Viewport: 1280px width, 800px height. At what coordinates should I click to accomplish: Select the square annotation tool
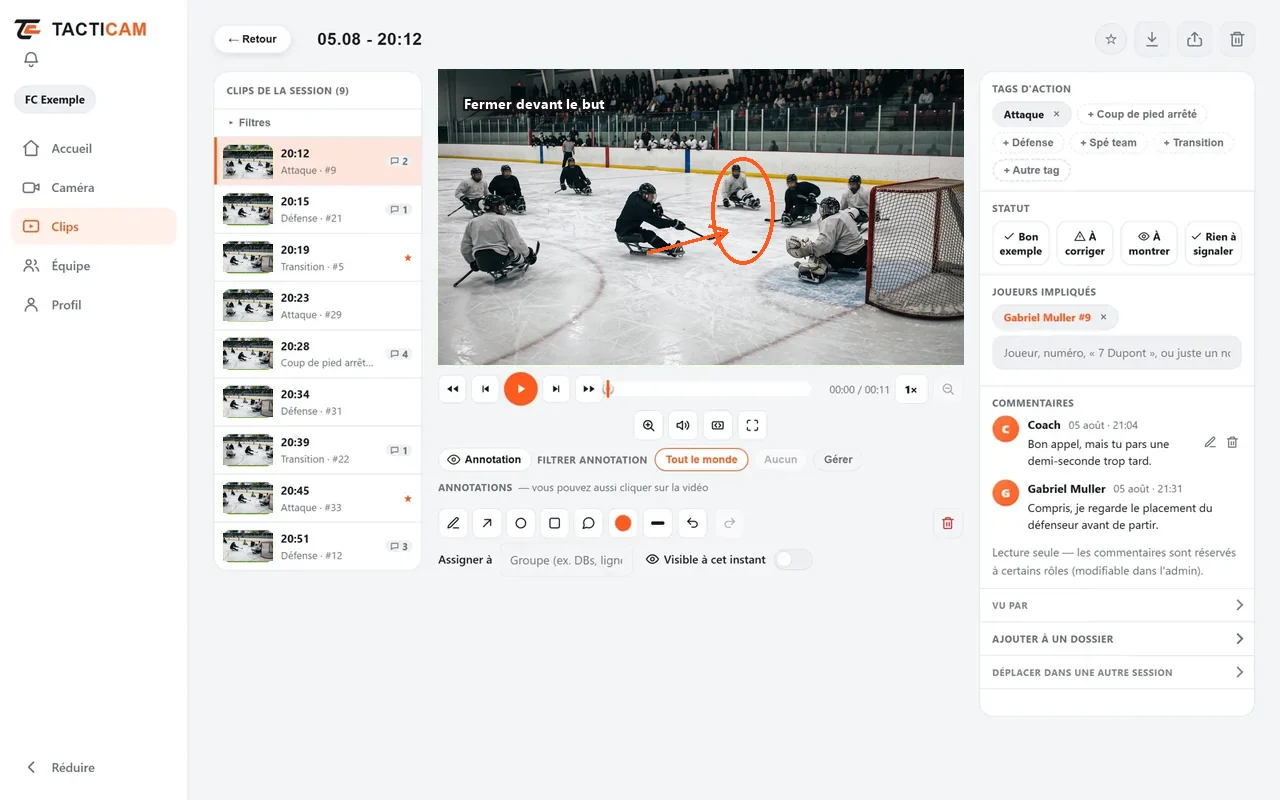[555, 523]
